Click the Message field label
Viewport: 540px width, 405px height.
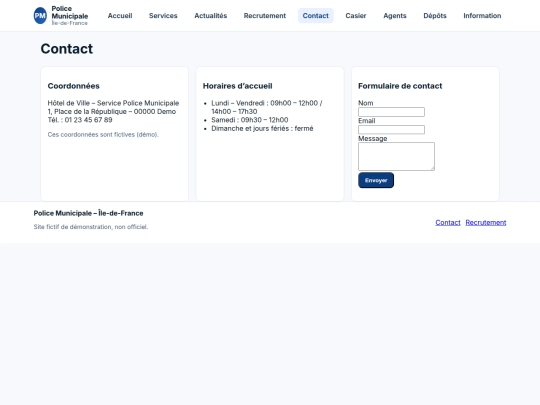pyautogui.click(x=373, y=138)
